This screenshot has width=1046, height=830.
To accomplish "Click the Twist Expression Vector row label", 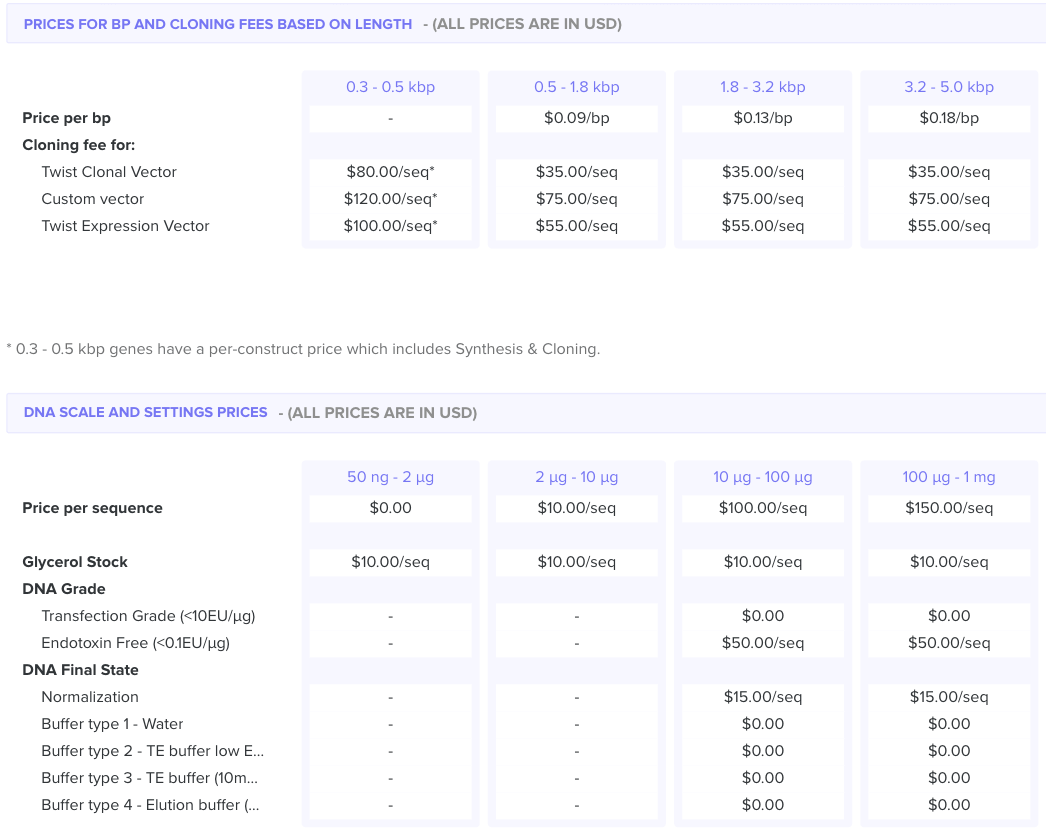I will click(x=125, y=226).
